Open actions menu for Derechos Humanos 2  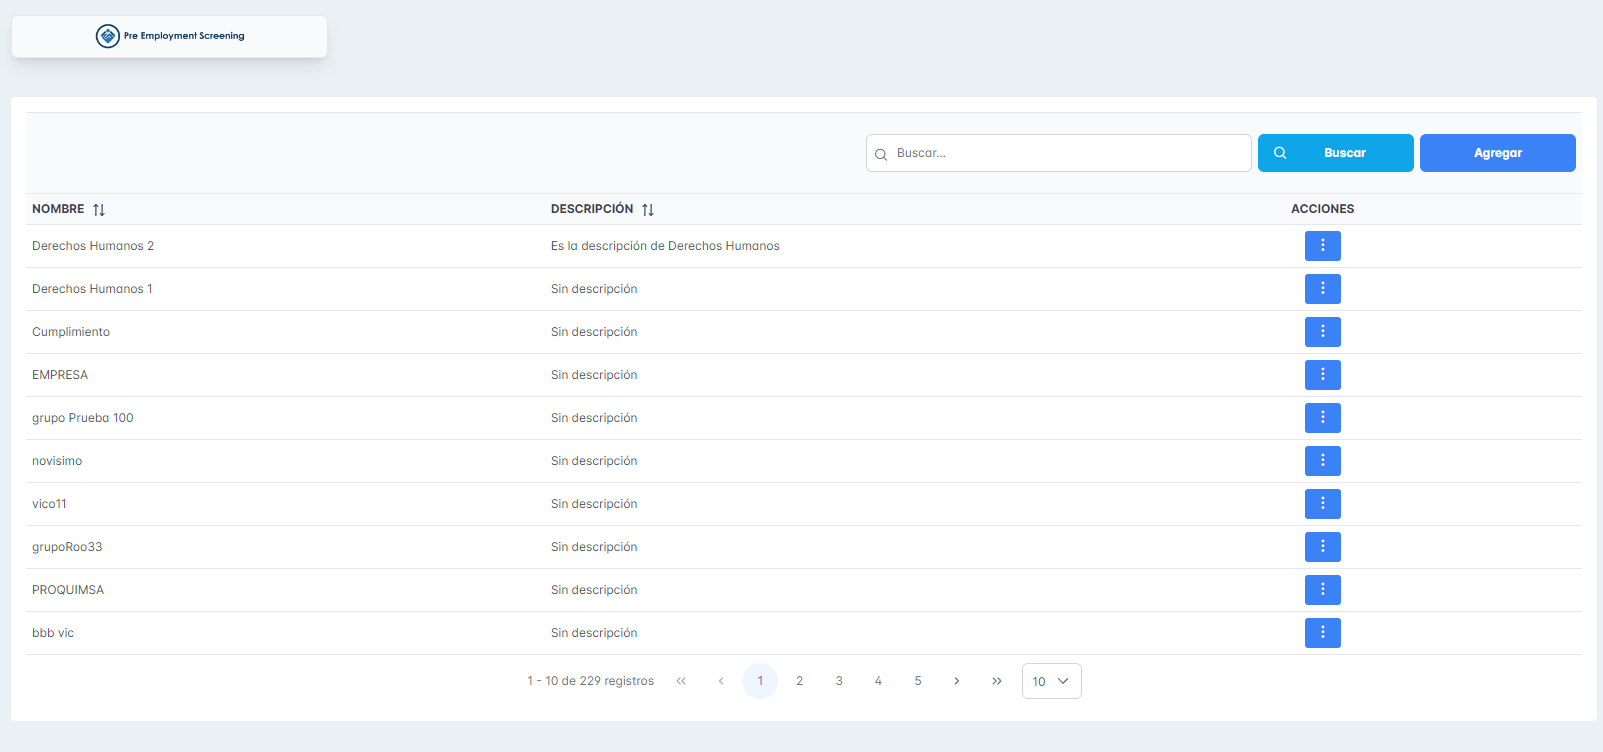[x=1322, y=246]
